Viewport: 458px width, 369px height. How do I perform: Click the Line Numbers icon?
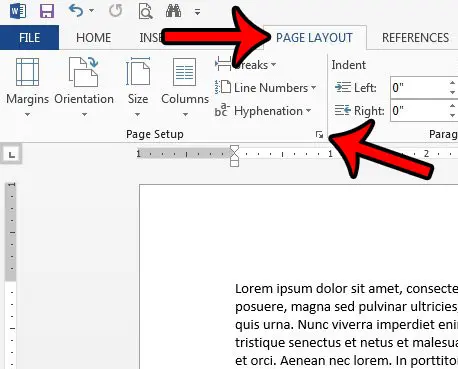tap(223, 87)
